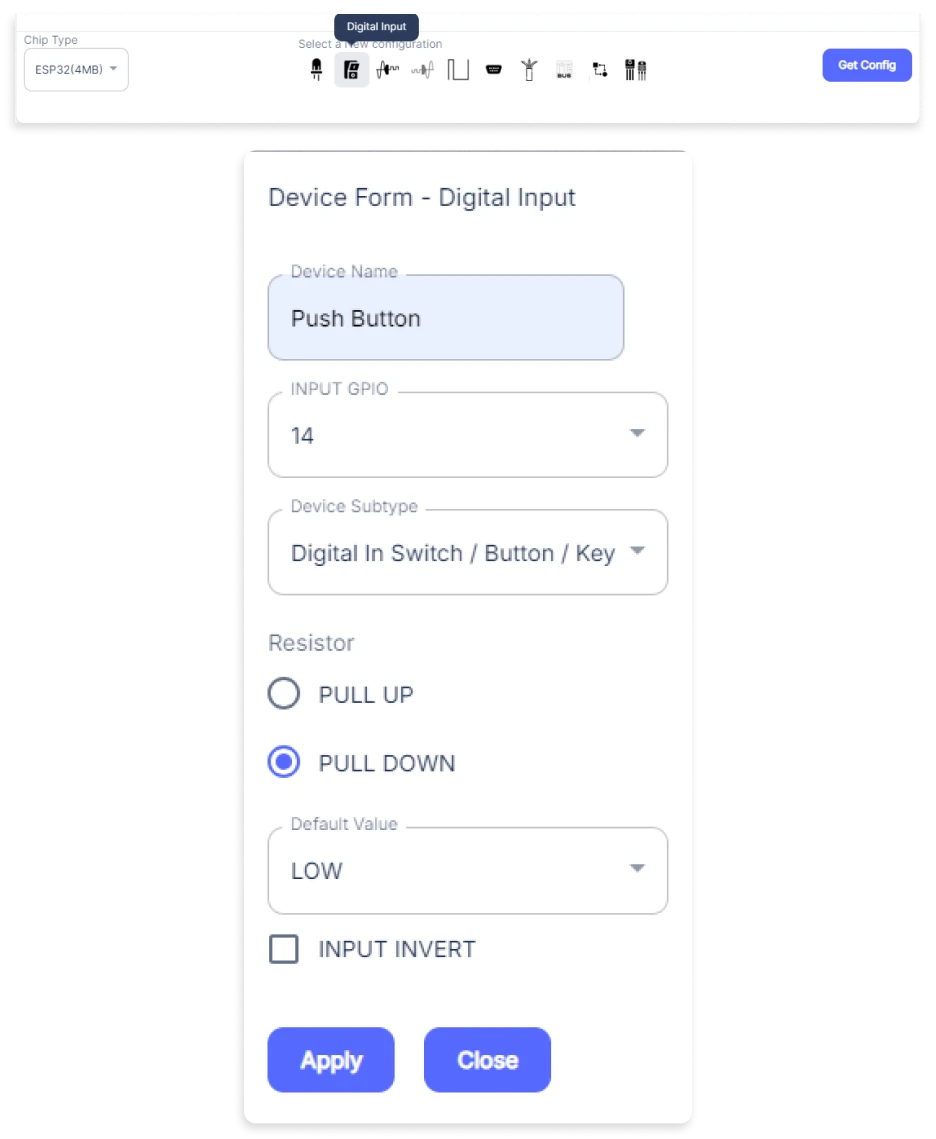Expand the Default Value dropdown

coord(467,870)
